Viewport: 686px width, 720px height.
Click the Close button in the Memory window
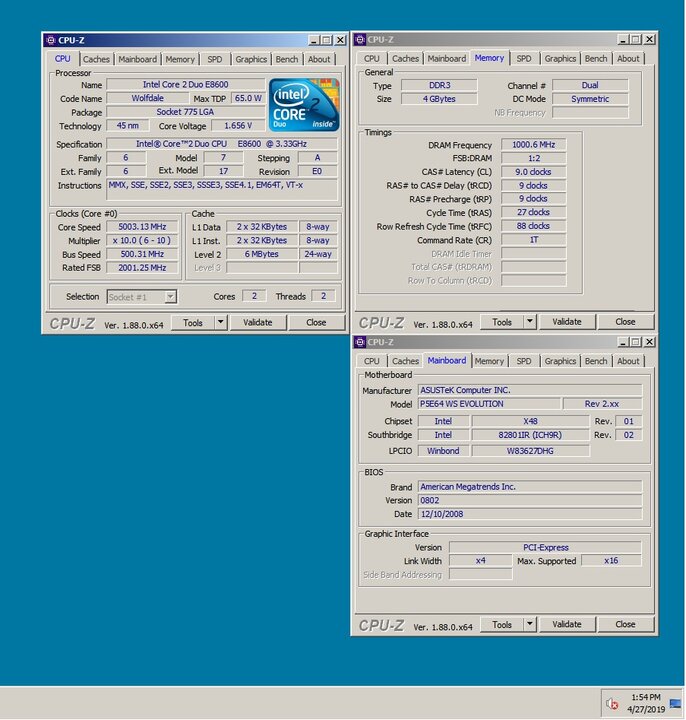[x=625, y=322]
